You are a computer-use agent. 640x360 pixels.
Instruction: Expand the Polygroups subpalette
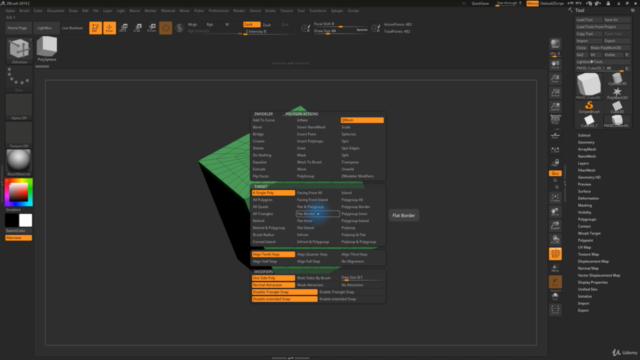[587, 219]
